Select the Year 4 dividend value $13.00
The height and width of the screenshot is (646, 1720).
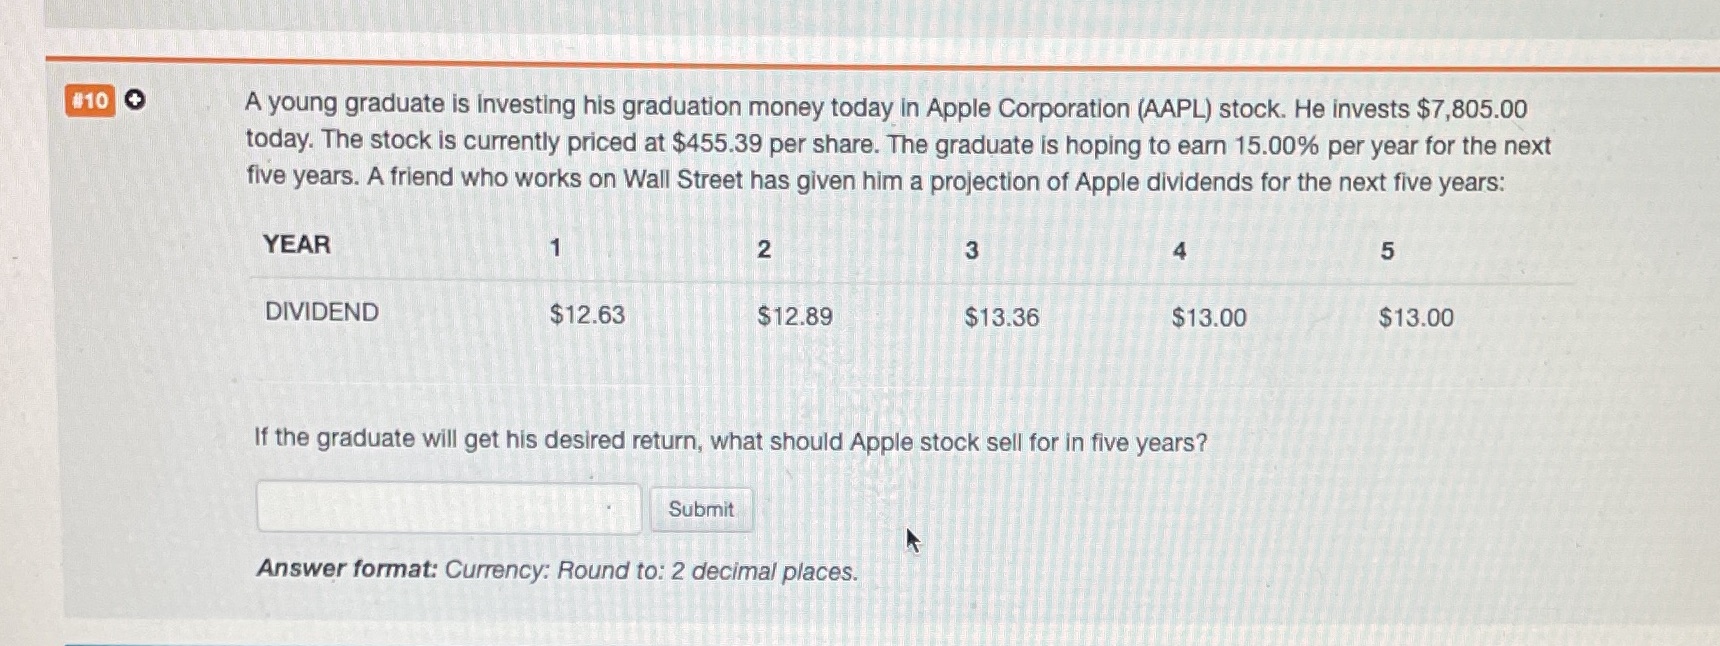(x=1209, y=318)
